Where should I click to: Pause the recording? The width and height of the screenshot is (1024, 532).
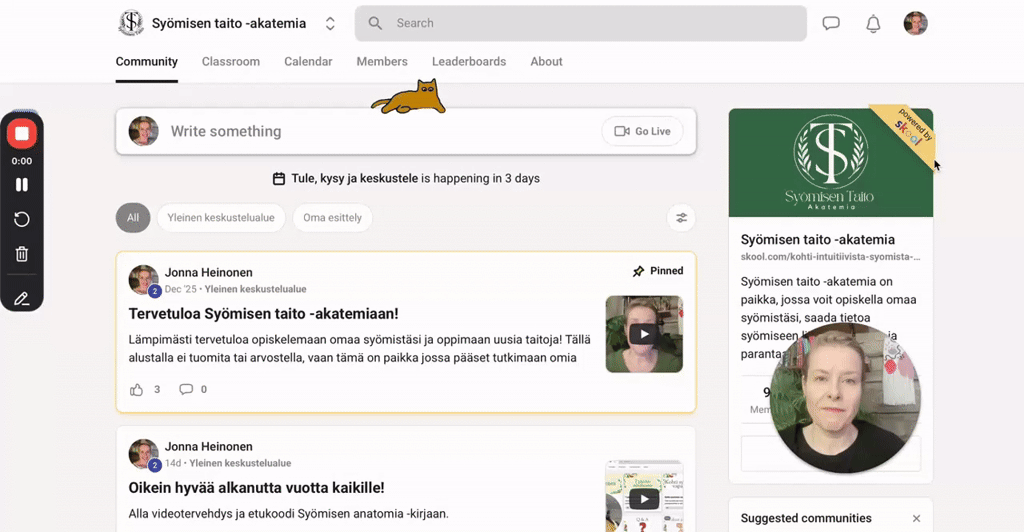pyautogui.click(x=22, y=185)
